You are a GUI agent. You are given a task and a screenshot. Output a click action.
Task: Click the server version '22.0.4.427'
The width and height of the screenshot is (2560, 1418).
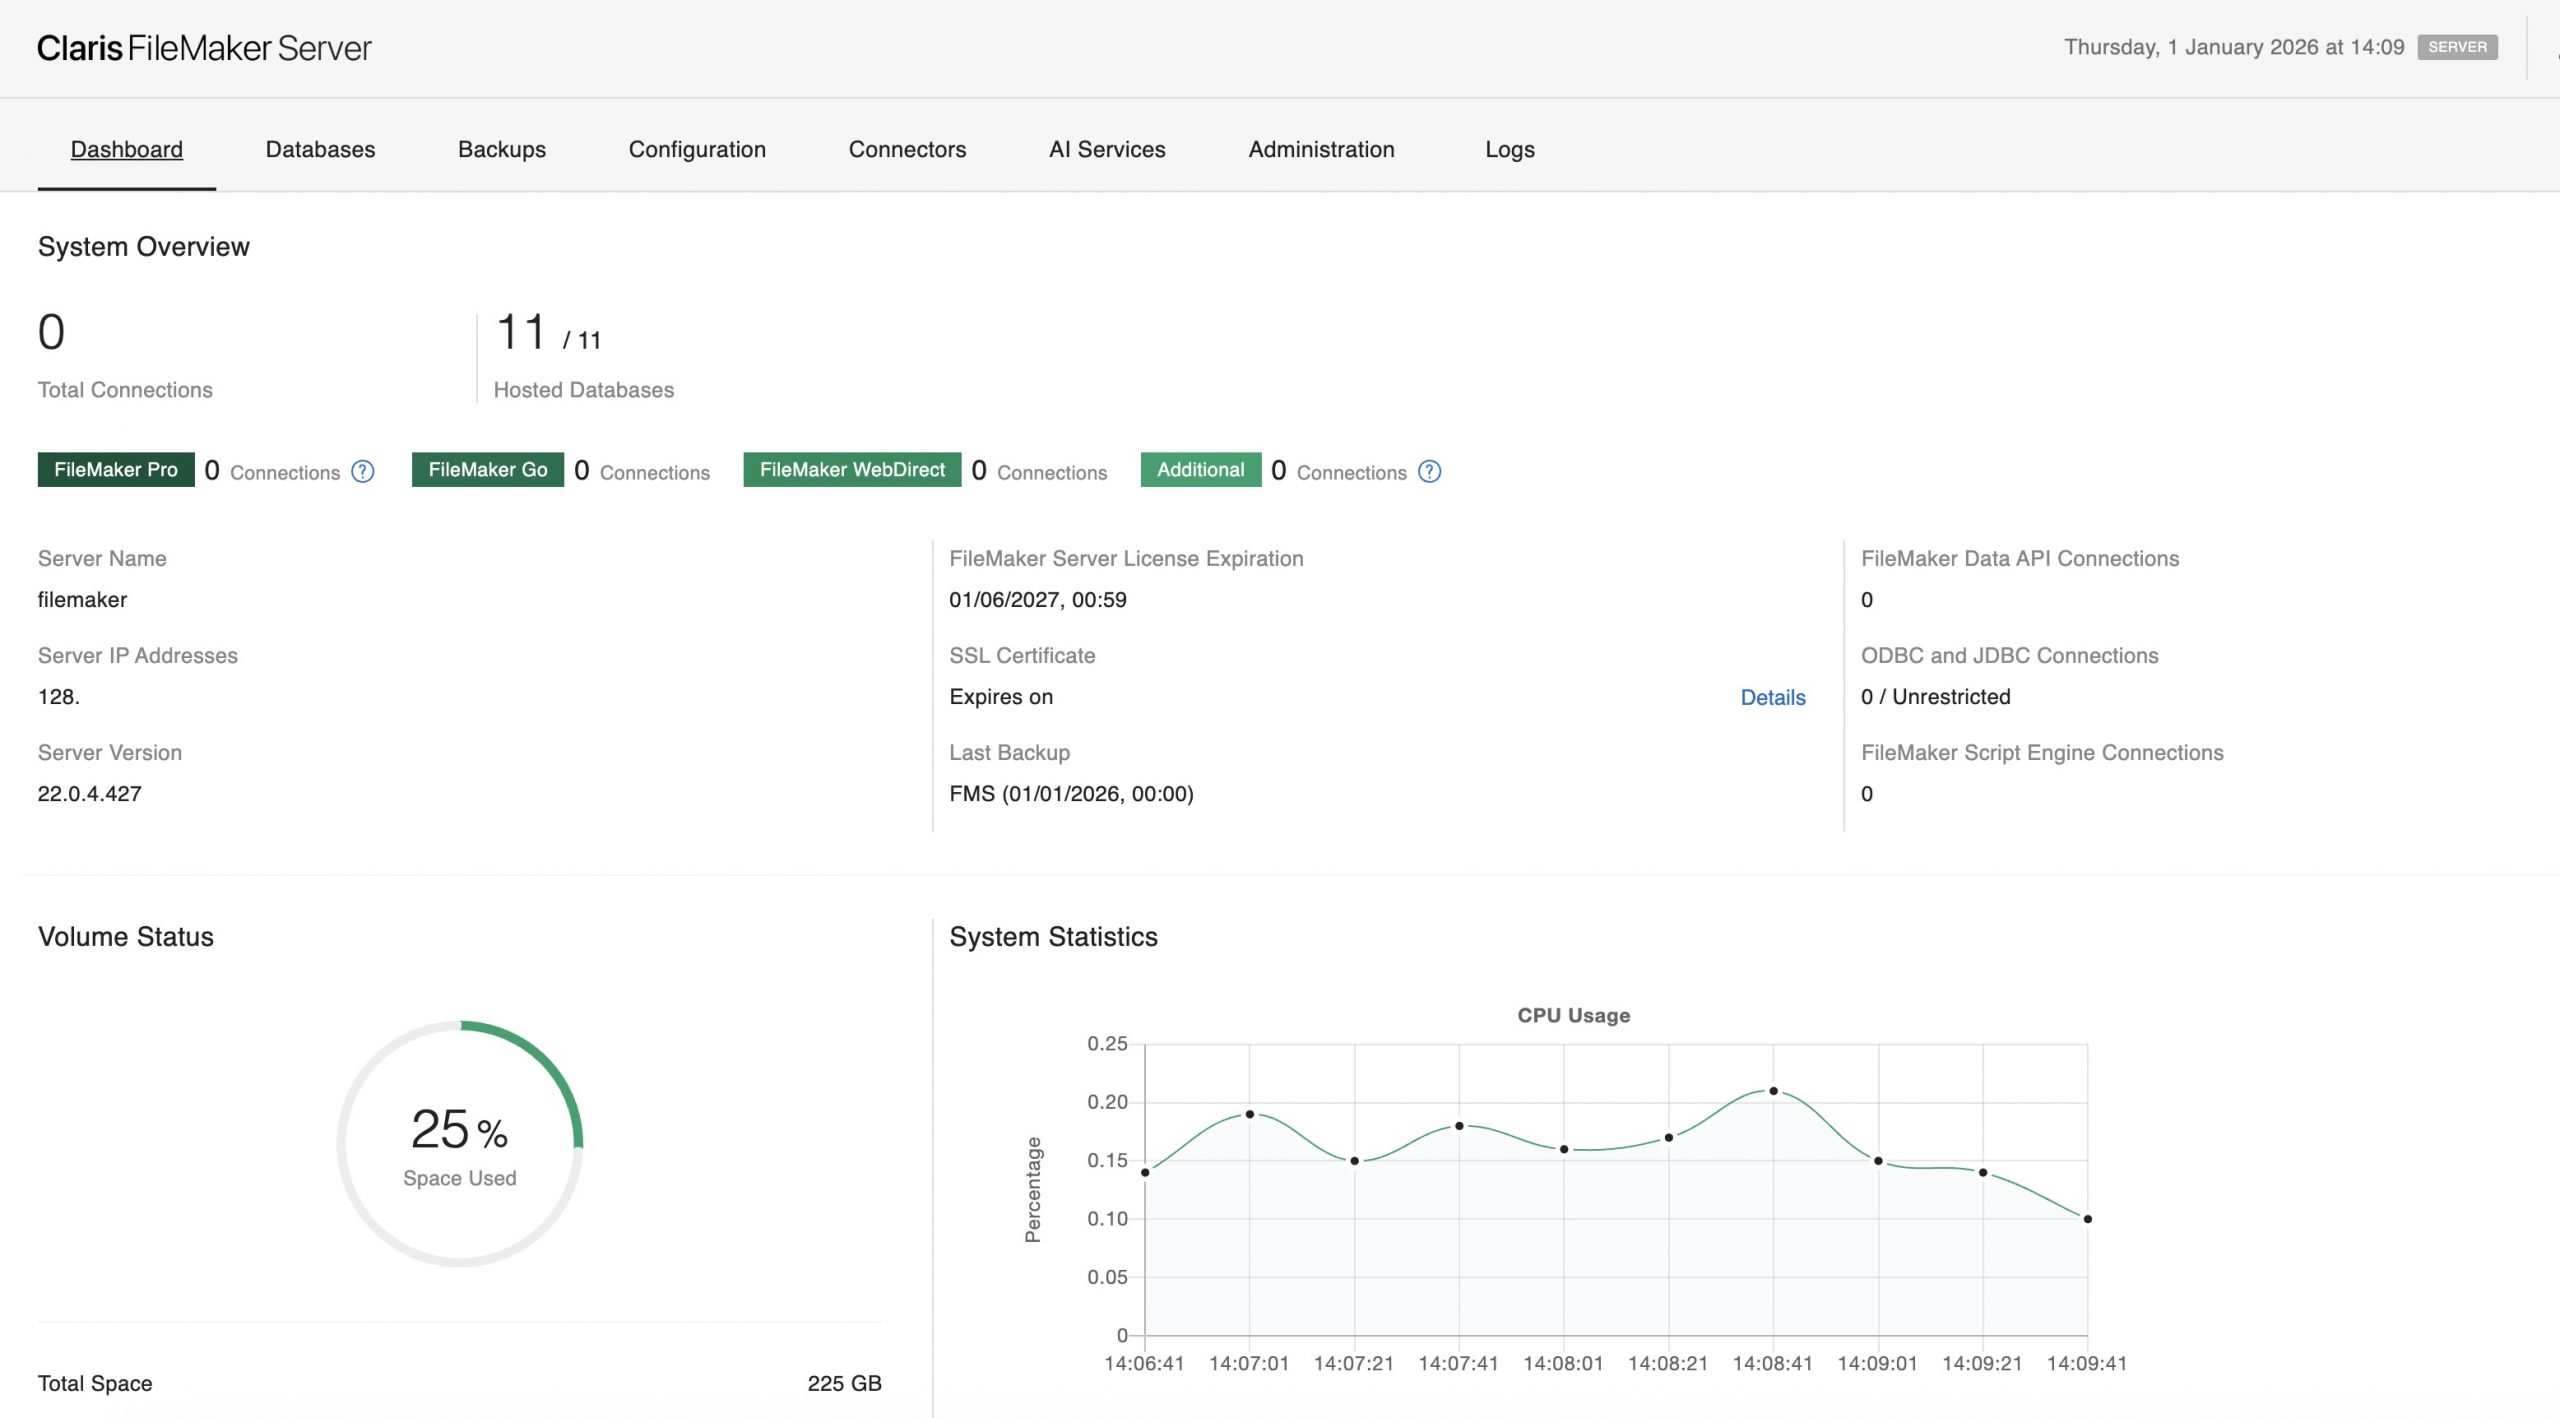coord(90,794)
